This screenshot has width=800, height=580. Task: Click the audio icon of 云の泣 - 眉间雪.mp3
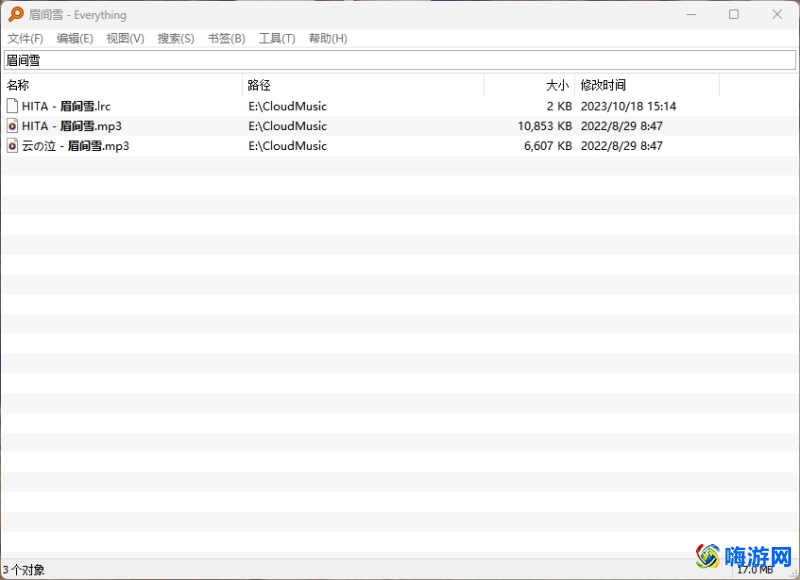click(12, 146)
